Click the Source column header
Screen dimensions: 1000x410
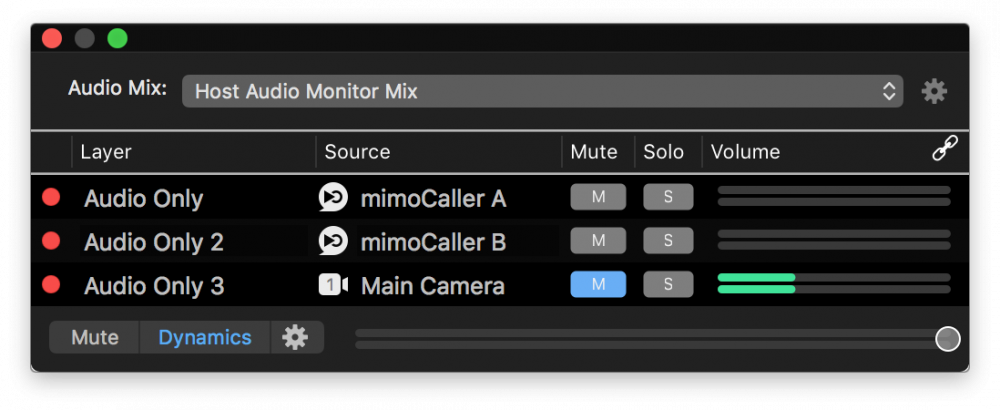(x=357, y=152)
